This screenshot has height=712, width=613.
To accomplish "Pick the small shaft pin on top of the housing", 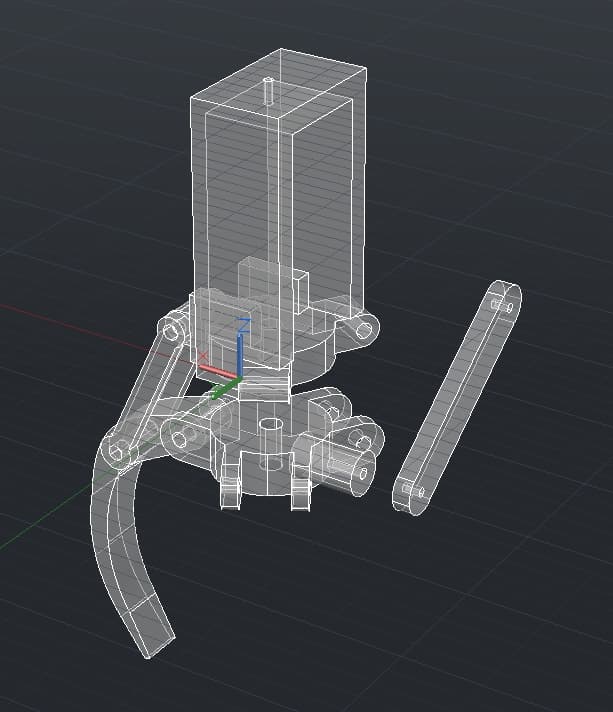I will [x=268, y=91].
